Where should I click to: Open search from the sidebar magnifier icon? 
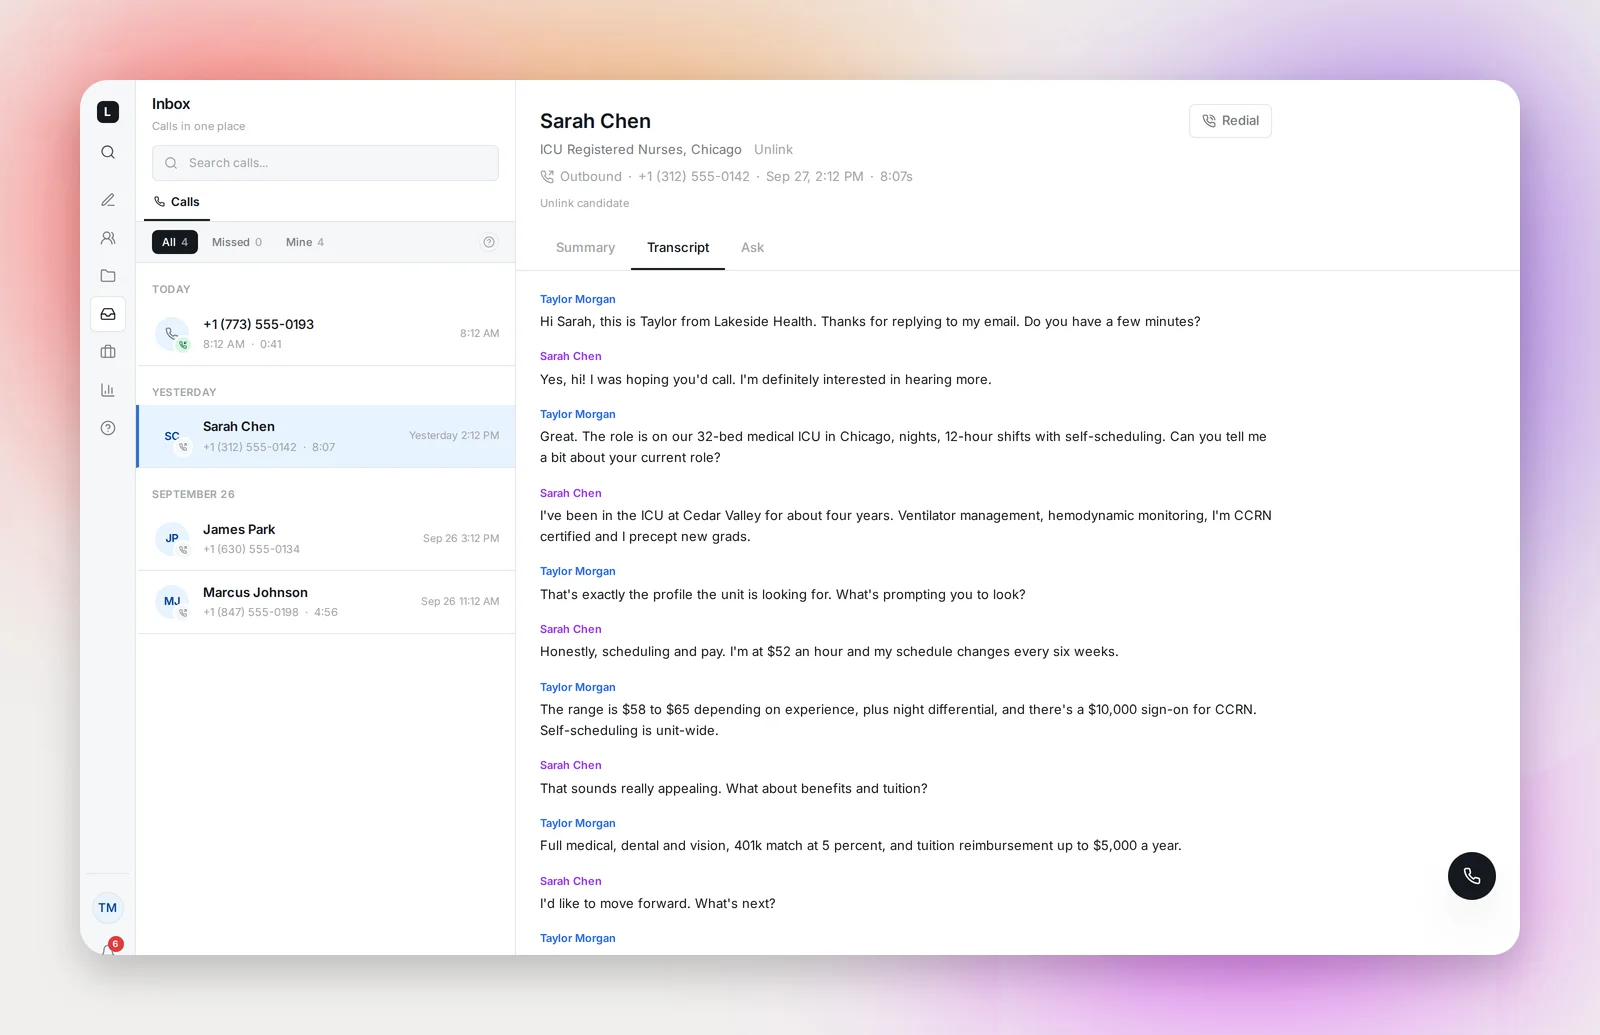point(108,152)
